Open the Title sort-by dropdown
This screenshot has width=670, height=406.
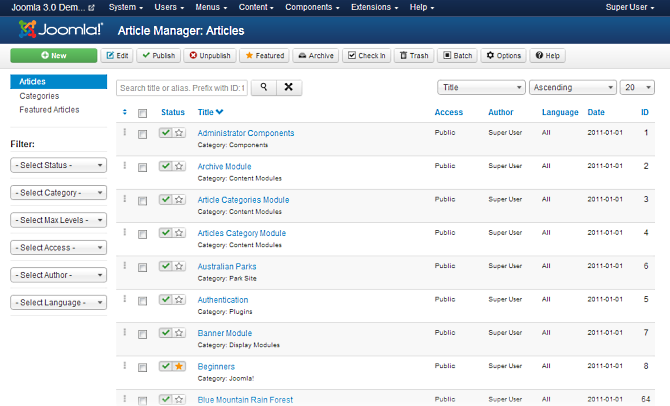[x=482, y=87]
